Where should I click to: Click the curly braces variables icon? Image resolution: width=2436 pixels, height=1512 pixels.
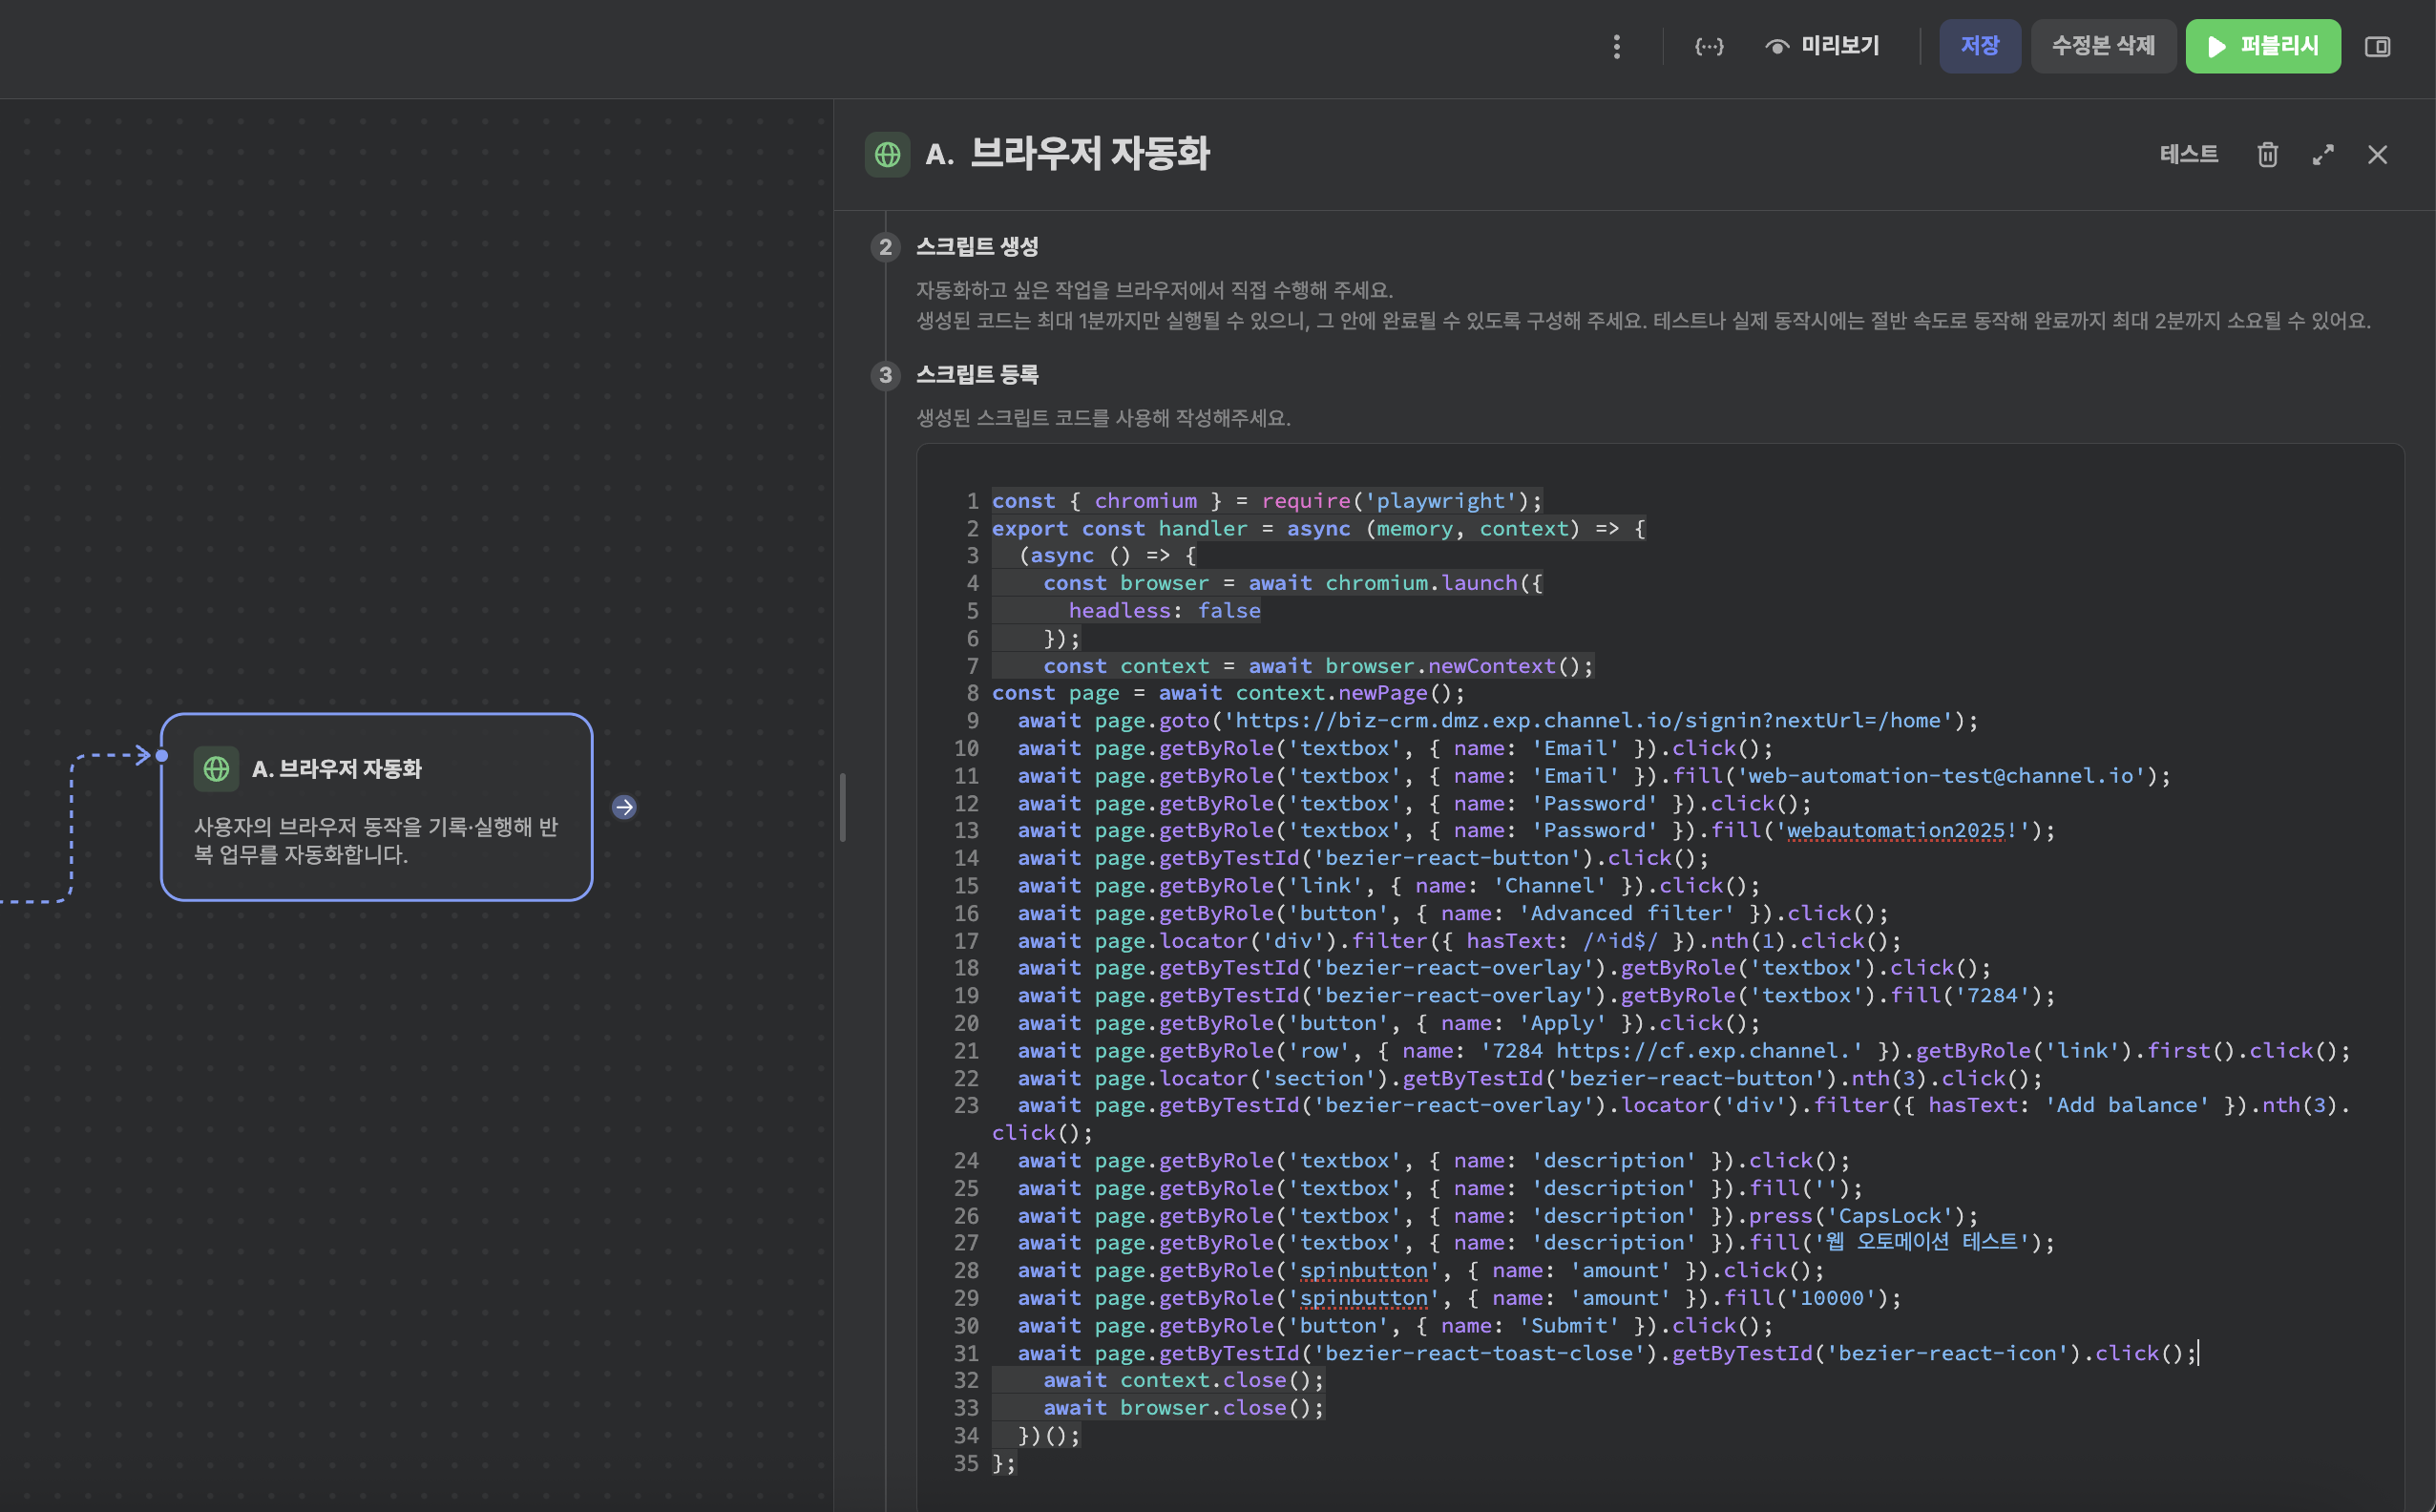(1709, 47)
